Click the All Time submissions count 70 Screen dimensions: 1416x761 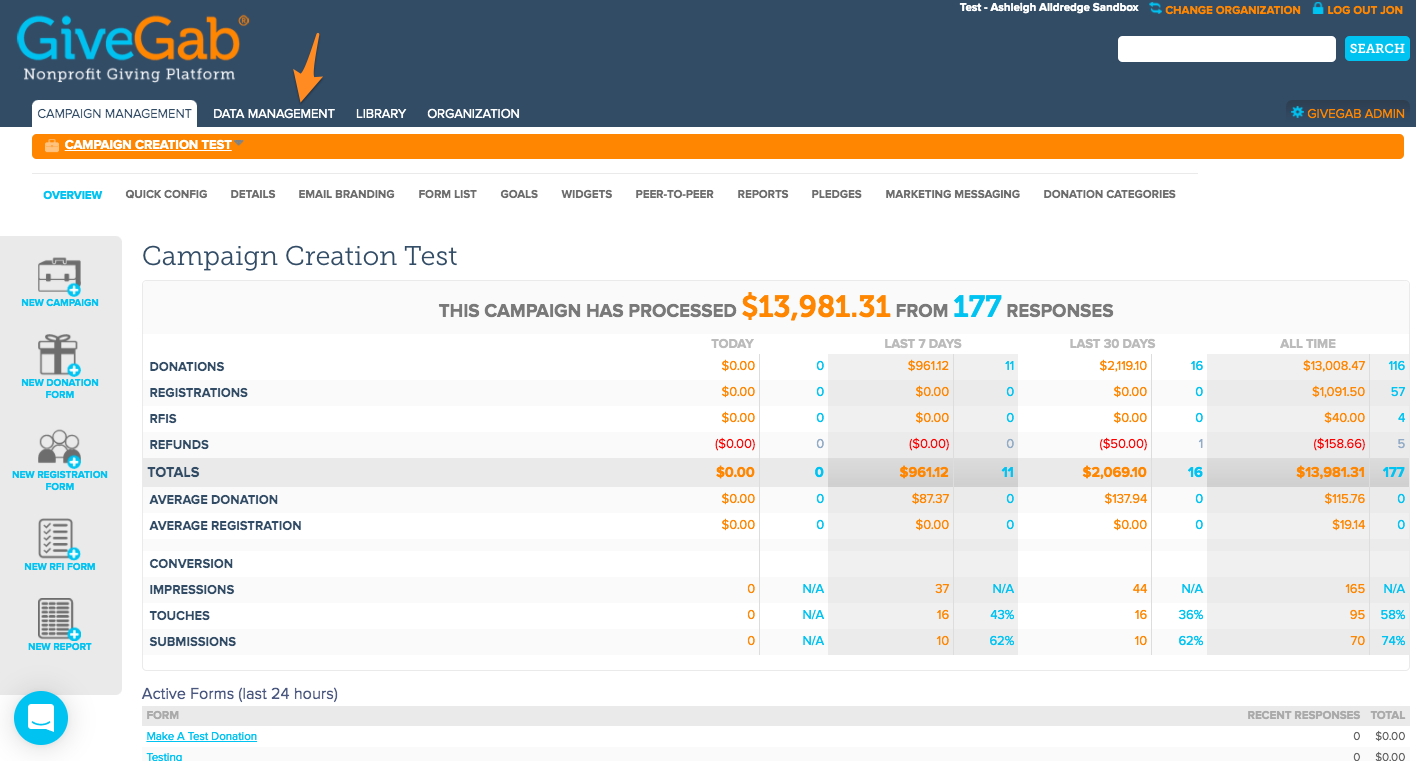[1357, 641]
